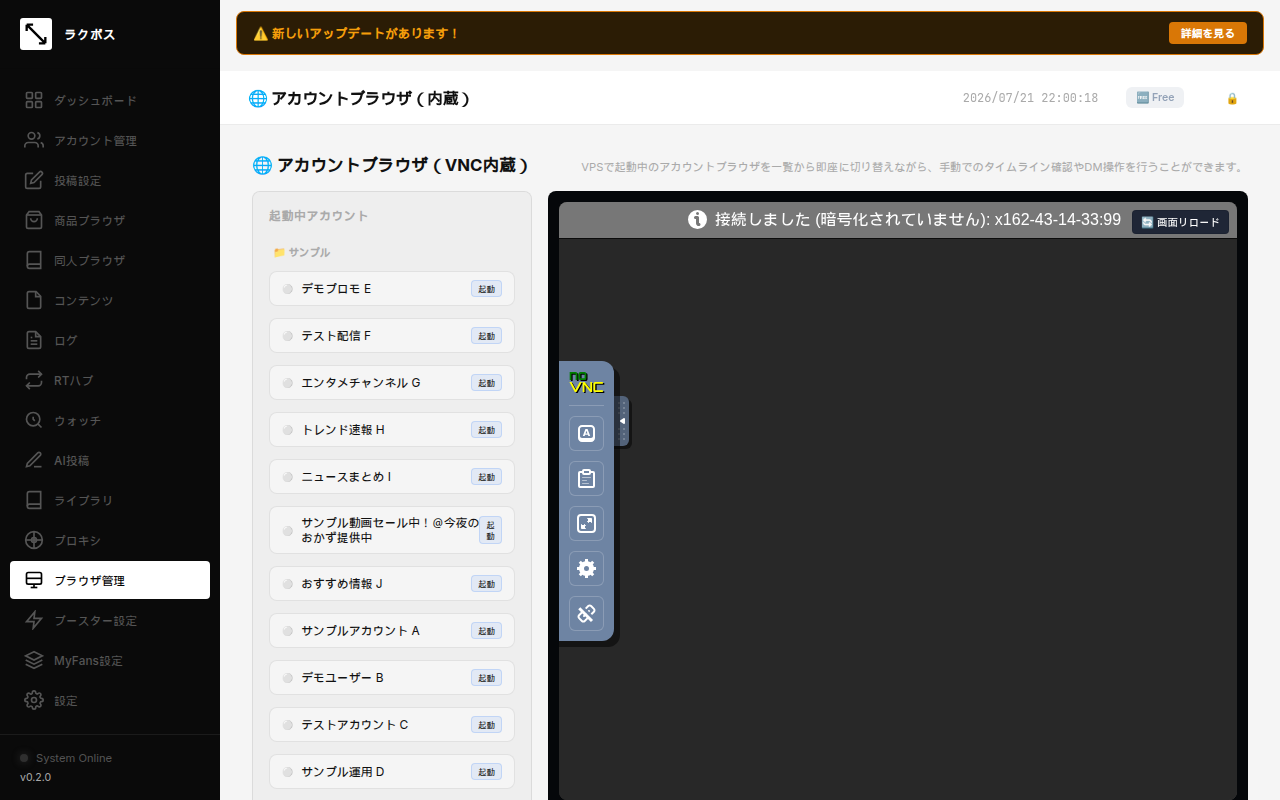This screenshot has height=800, width=1280.
Task: Click 起動 for サンプル運用 D
Action: [x=487, y=772]
